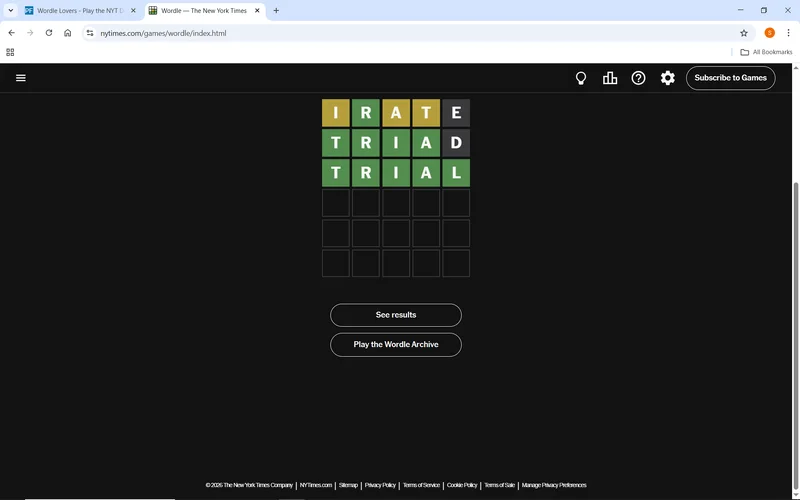Go forward in browser history
Image resolution: width=800 pixels, height=500 pixels.
pyautogui.click(x=30, y=33)
